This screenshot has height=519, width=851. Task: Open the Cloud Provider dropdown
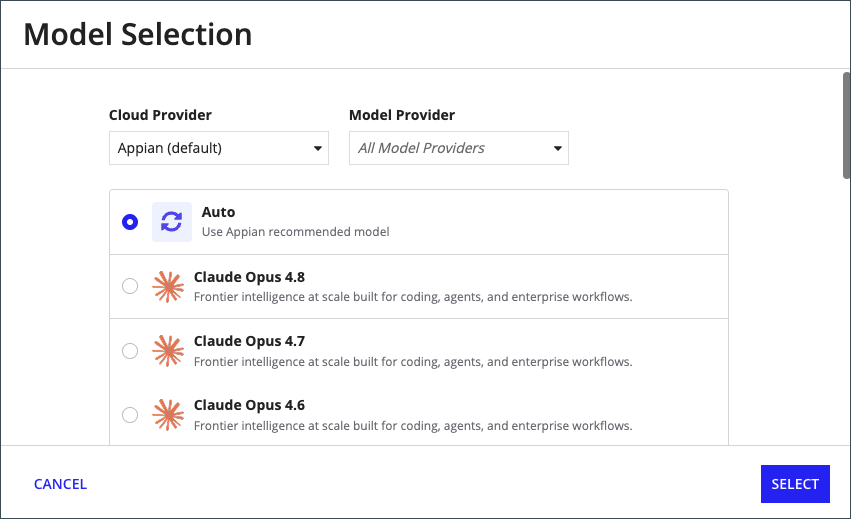coord(219,148)
